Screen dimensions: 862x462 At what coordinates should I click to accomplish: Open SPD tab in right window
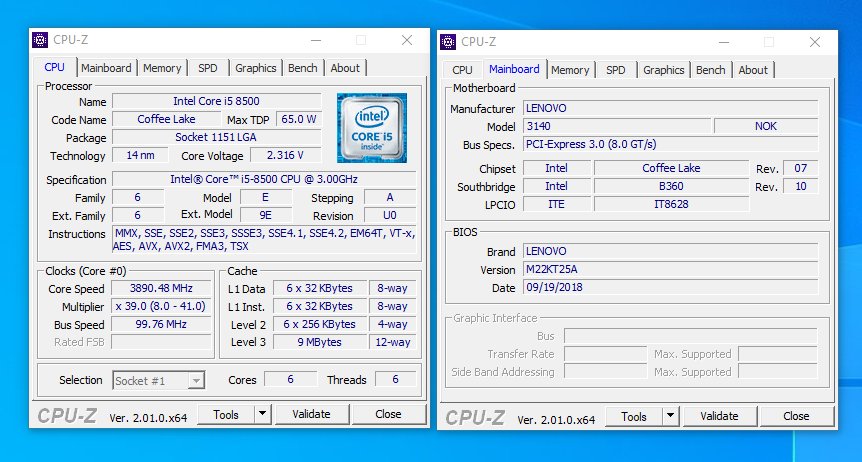coord(616,70)
